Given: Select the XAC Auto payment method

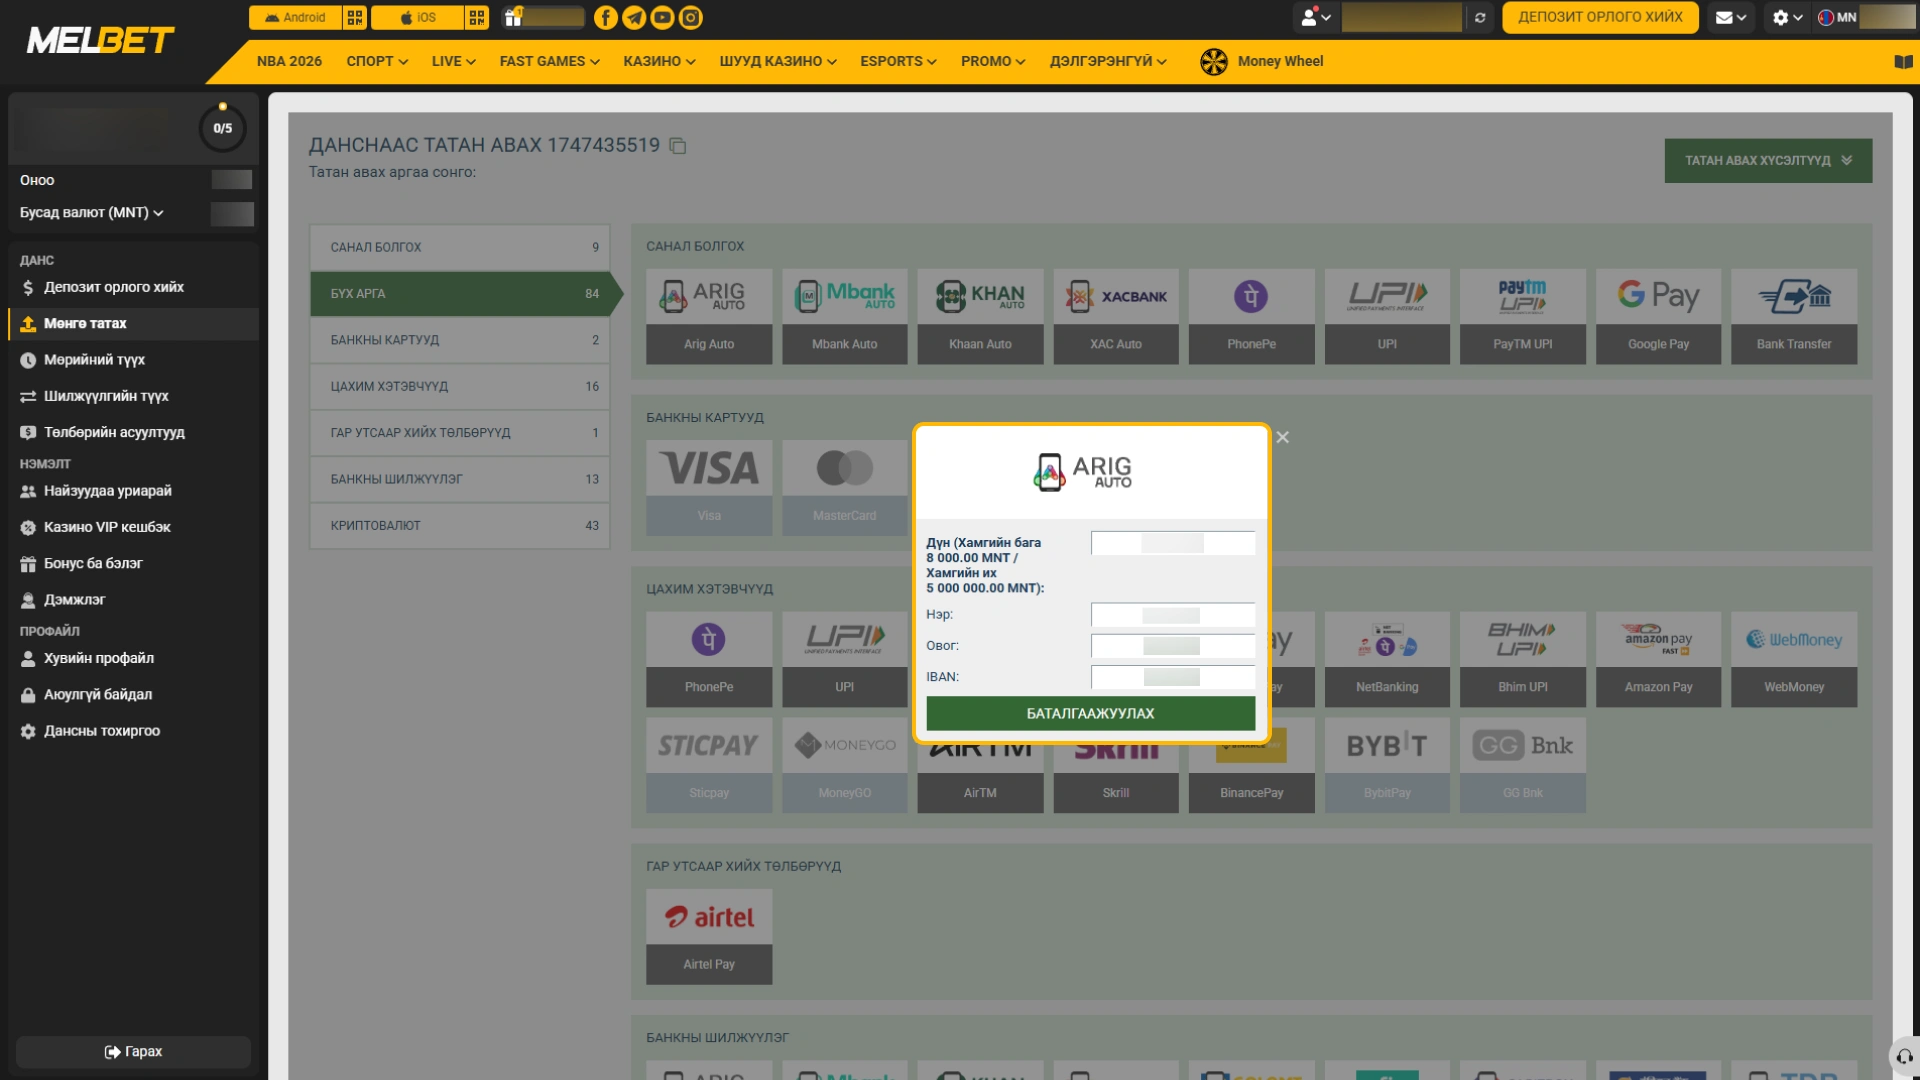Looking at the screenshot, I should pos(1116,316).
